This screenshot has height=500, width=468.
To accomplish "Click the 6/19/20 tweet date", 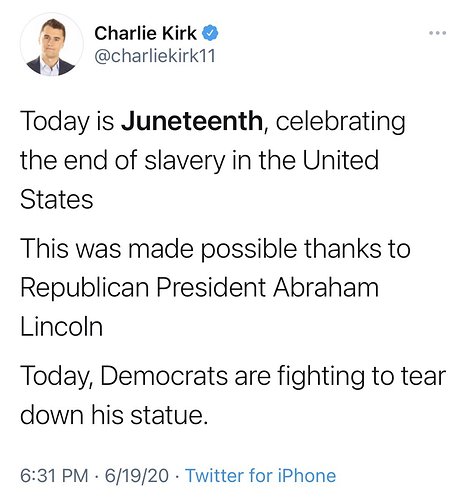I will (137, 475).
